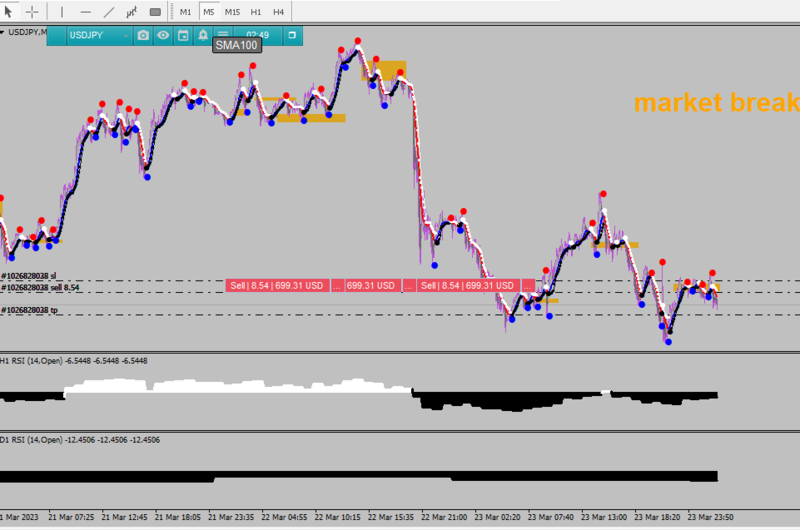Choose the vertical line drawing tool
This screenshot has height=530, width=800.
point(62,12)
